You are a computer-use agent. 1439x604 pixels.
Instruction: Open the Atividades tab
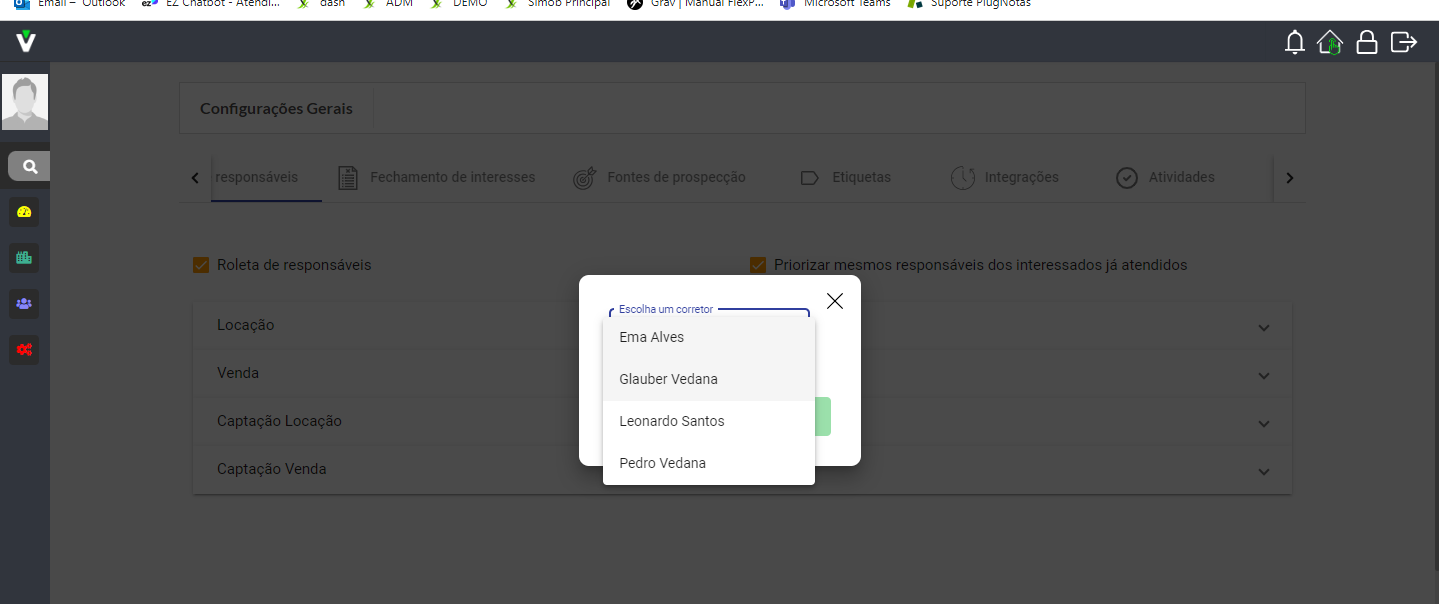(1165, 178)
